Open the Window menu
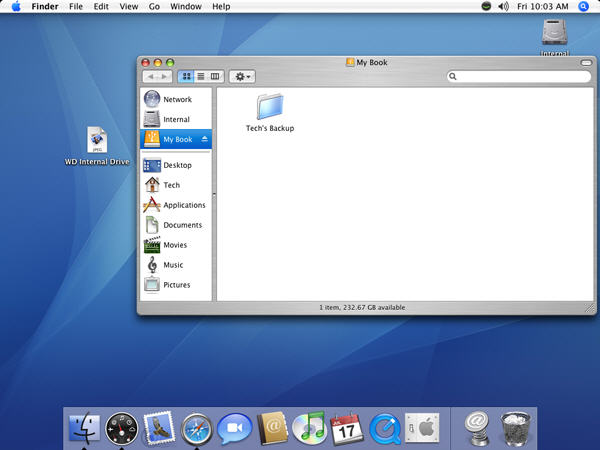 (x=186, y=7)
